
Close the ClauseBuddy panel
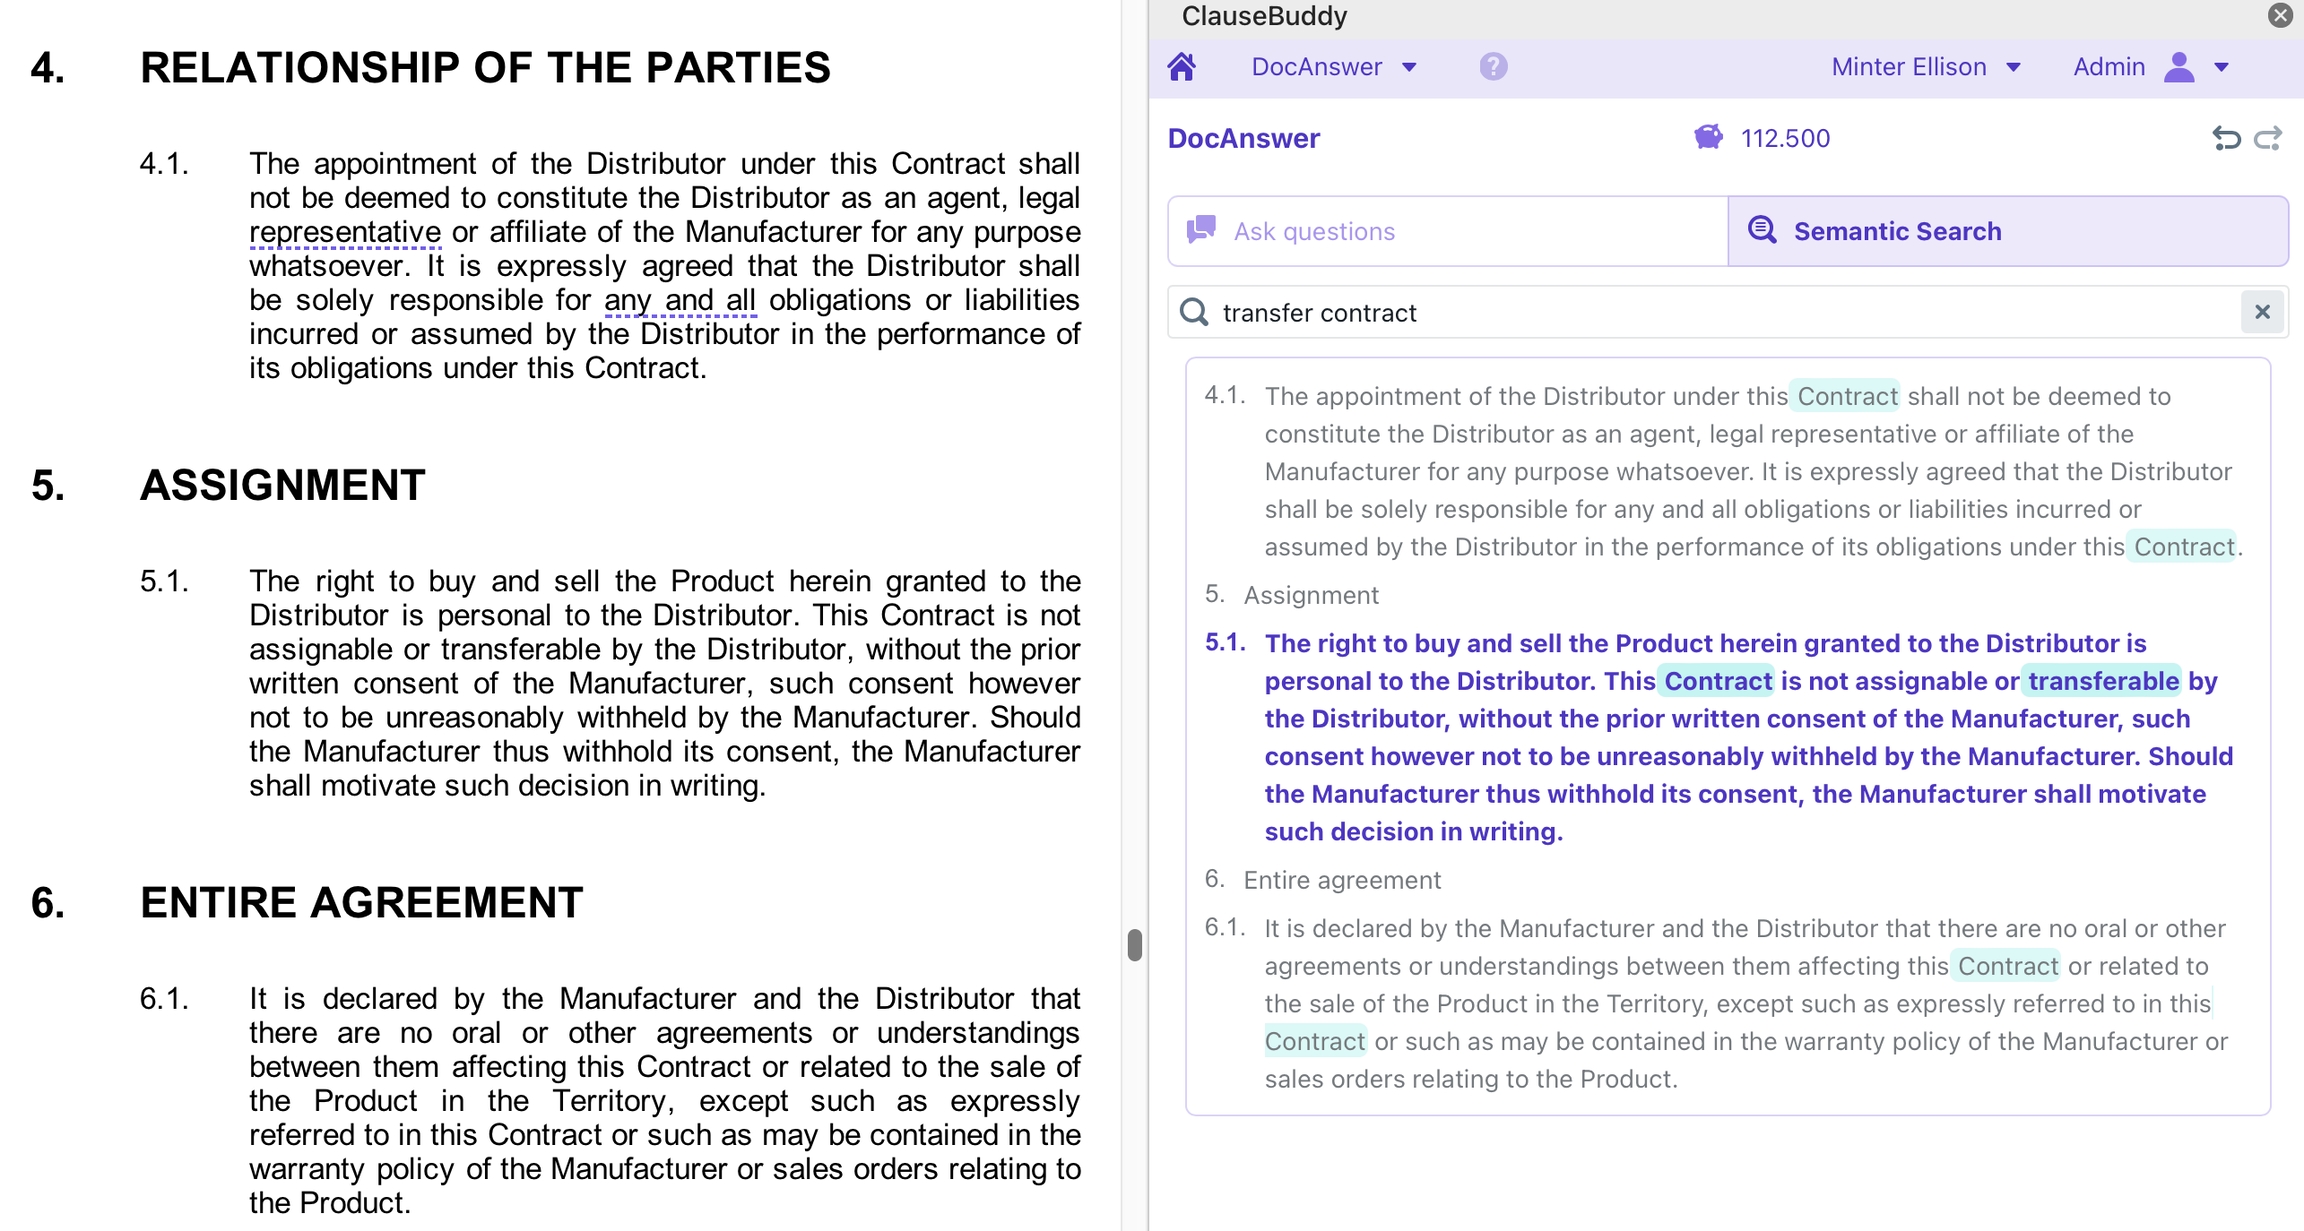click(2279, 15)
